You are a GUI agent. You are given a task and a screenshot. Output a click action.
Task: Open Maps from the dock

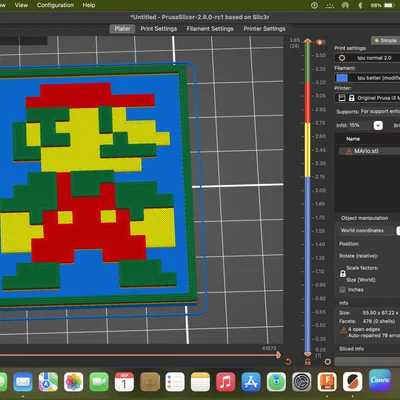tap(48, 382)
